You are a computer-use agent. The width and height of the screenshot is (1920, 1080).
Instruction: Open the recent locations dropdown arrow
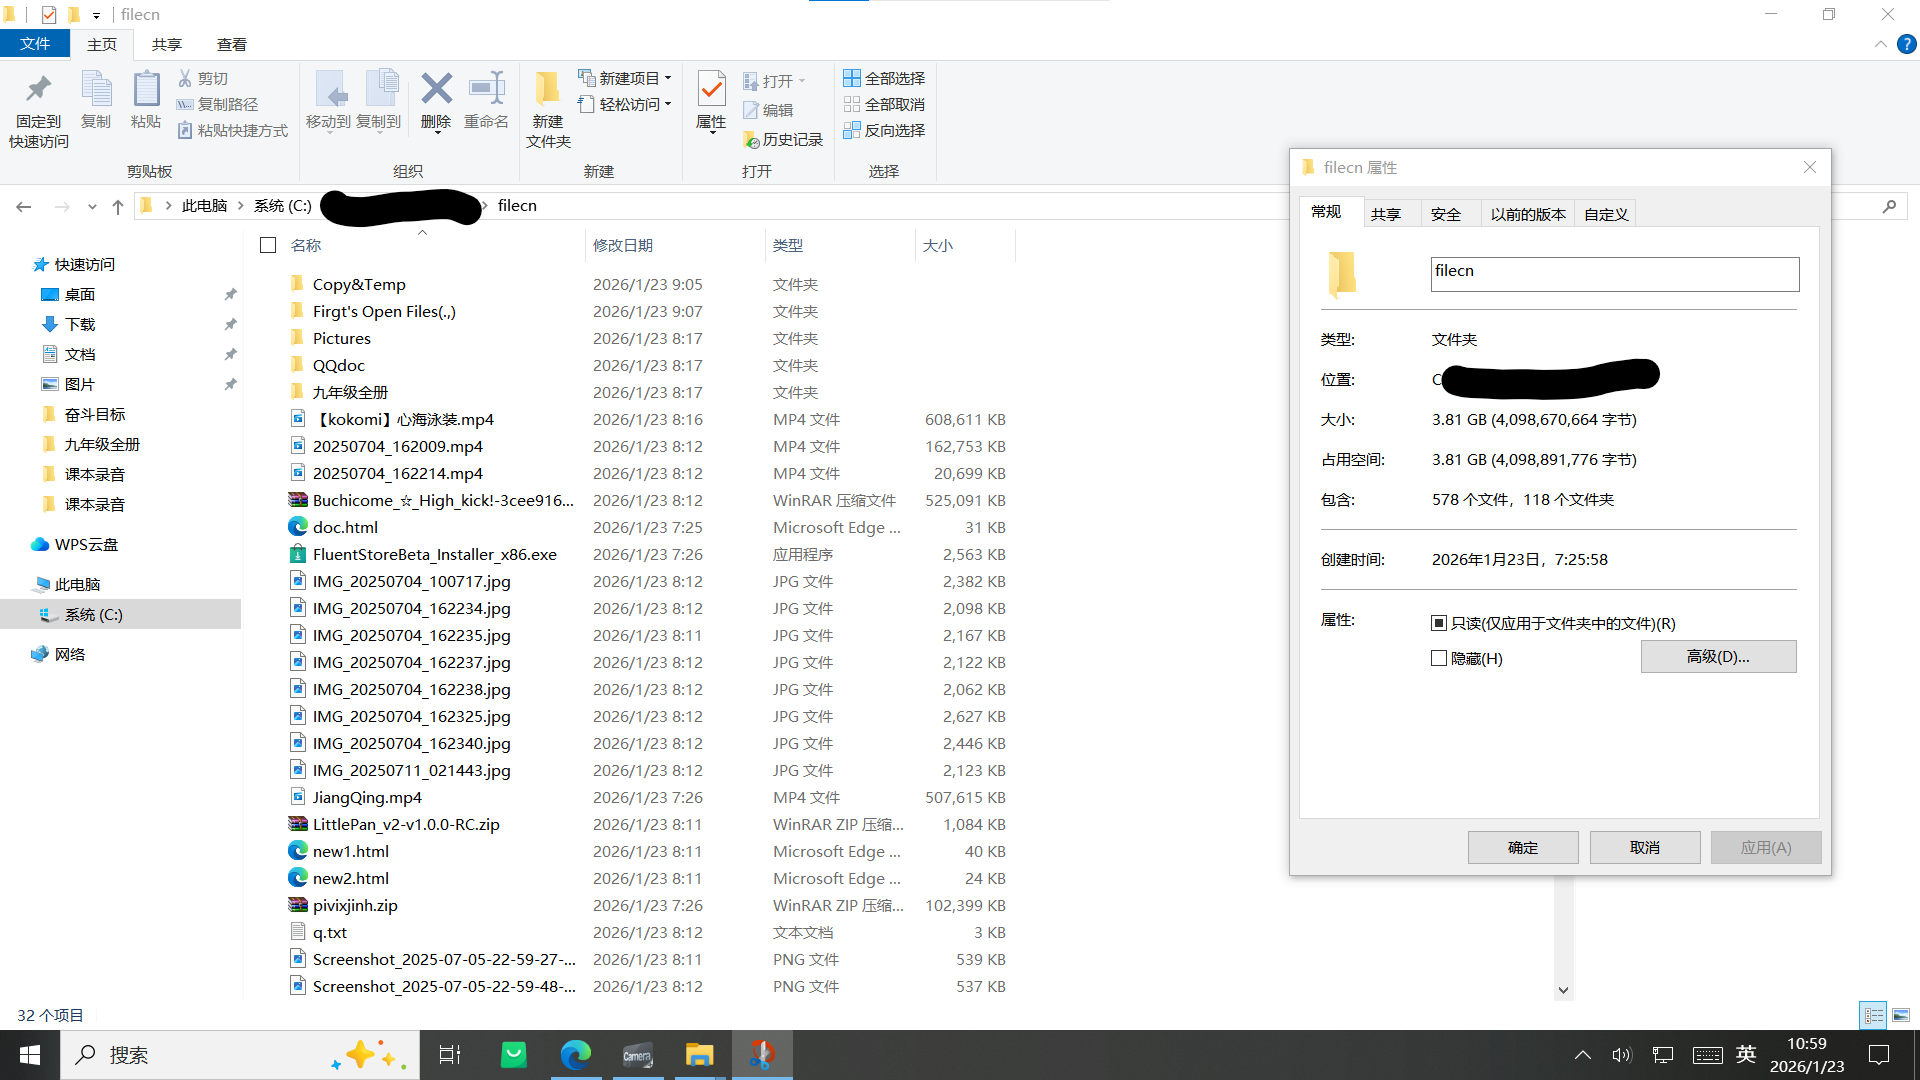(x=92, y=206)
